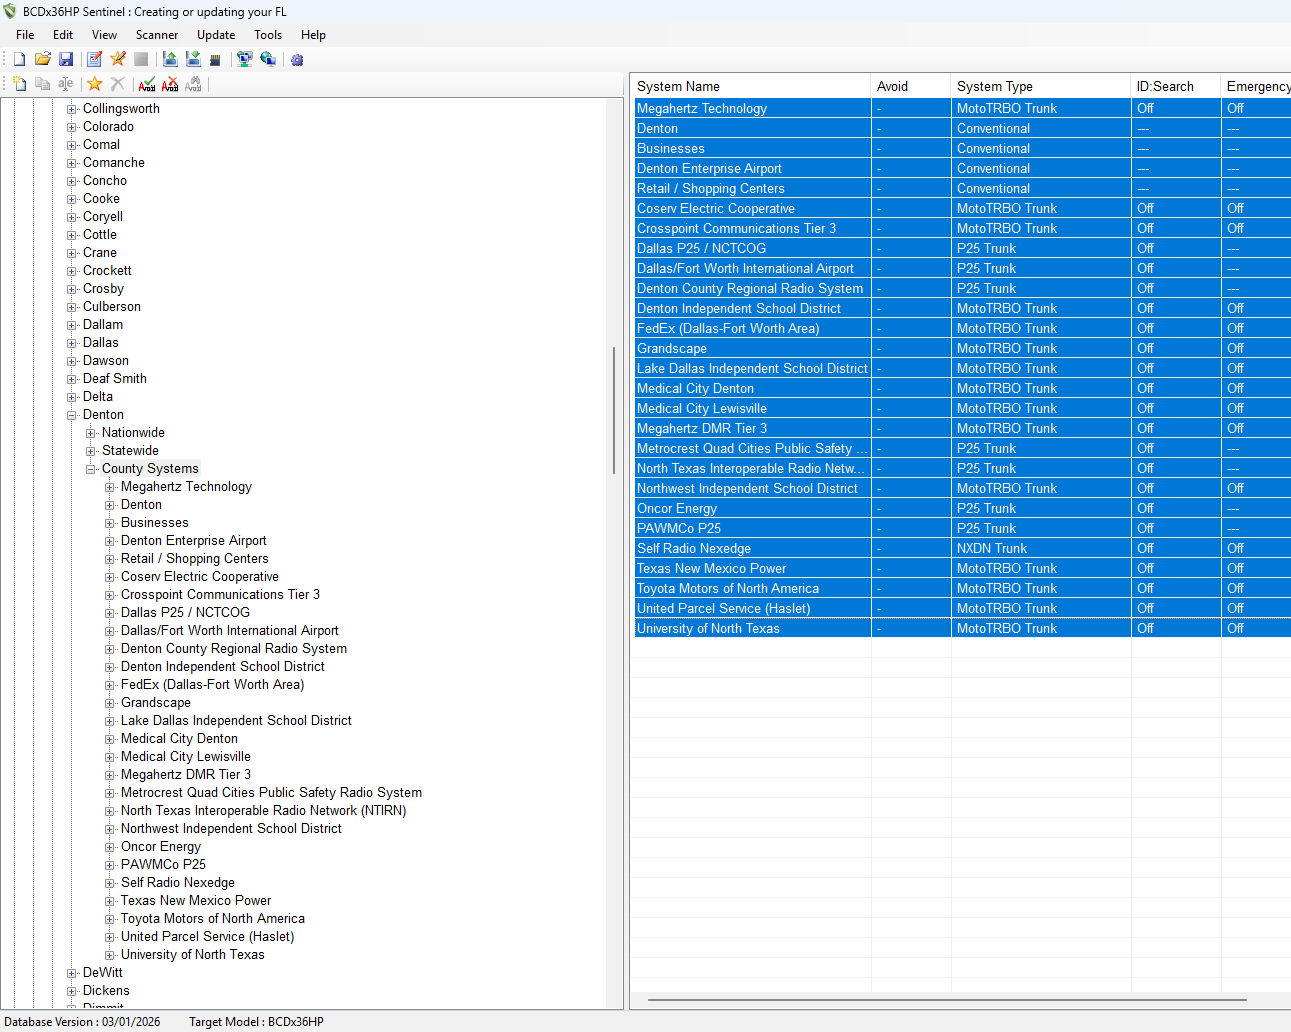Open the File menu

[x=25, y=35]
